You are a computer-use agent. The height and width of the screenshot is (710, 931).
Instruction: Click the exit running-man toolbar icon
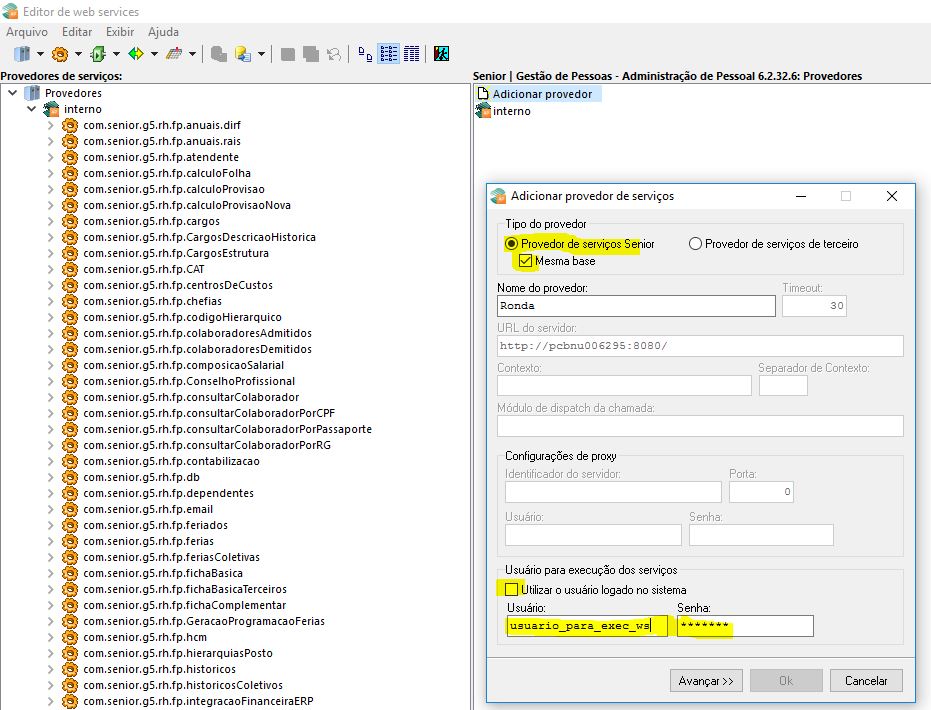[x=441, y=53]
